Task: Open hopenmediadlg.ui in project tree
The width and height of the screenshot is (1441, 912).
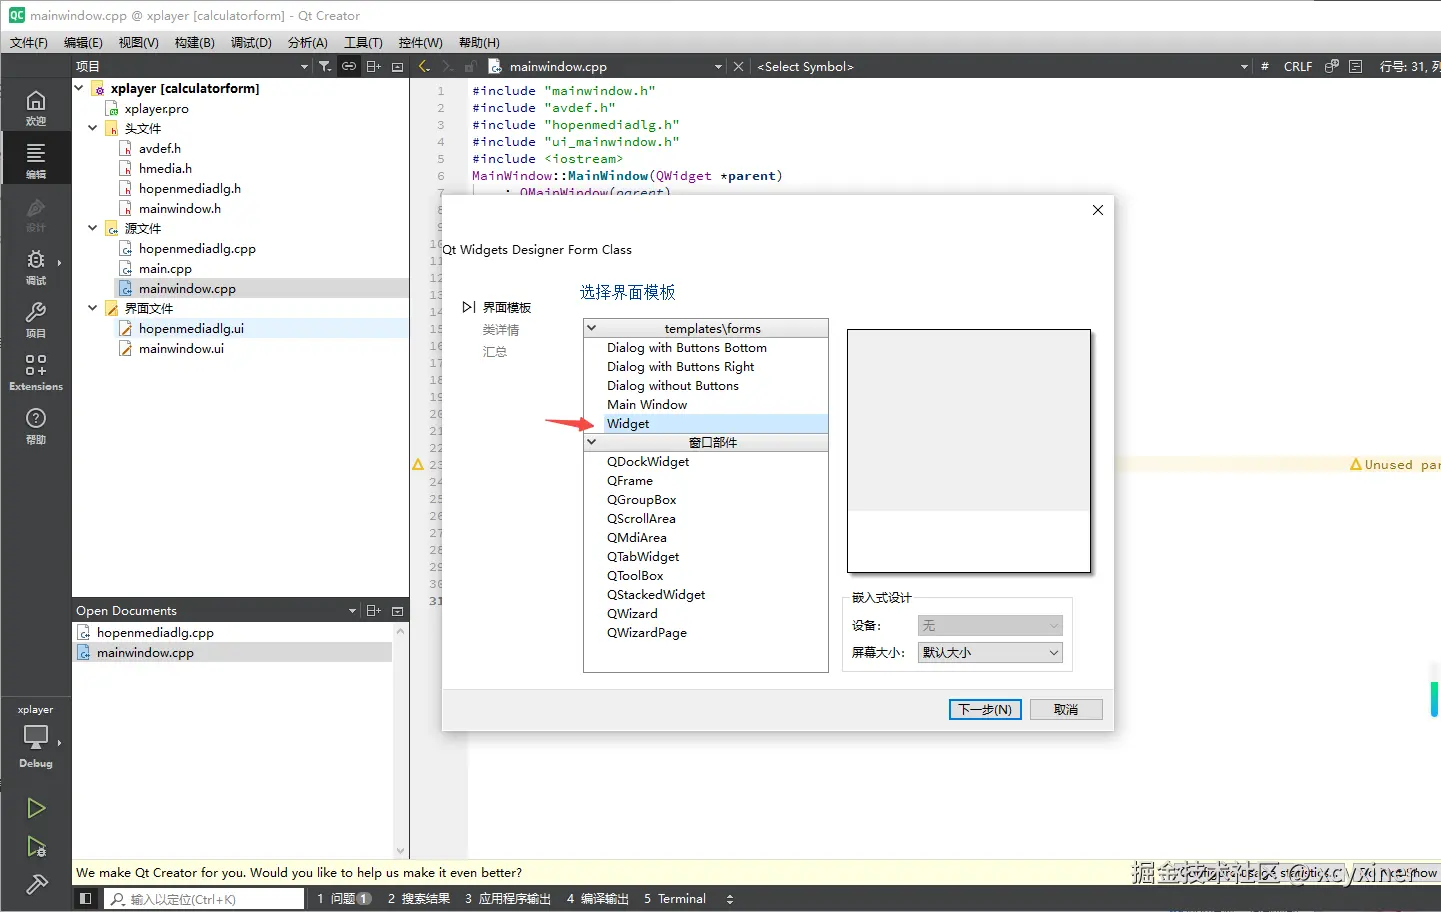Action: pyautogui.click(x=191, y=328)
